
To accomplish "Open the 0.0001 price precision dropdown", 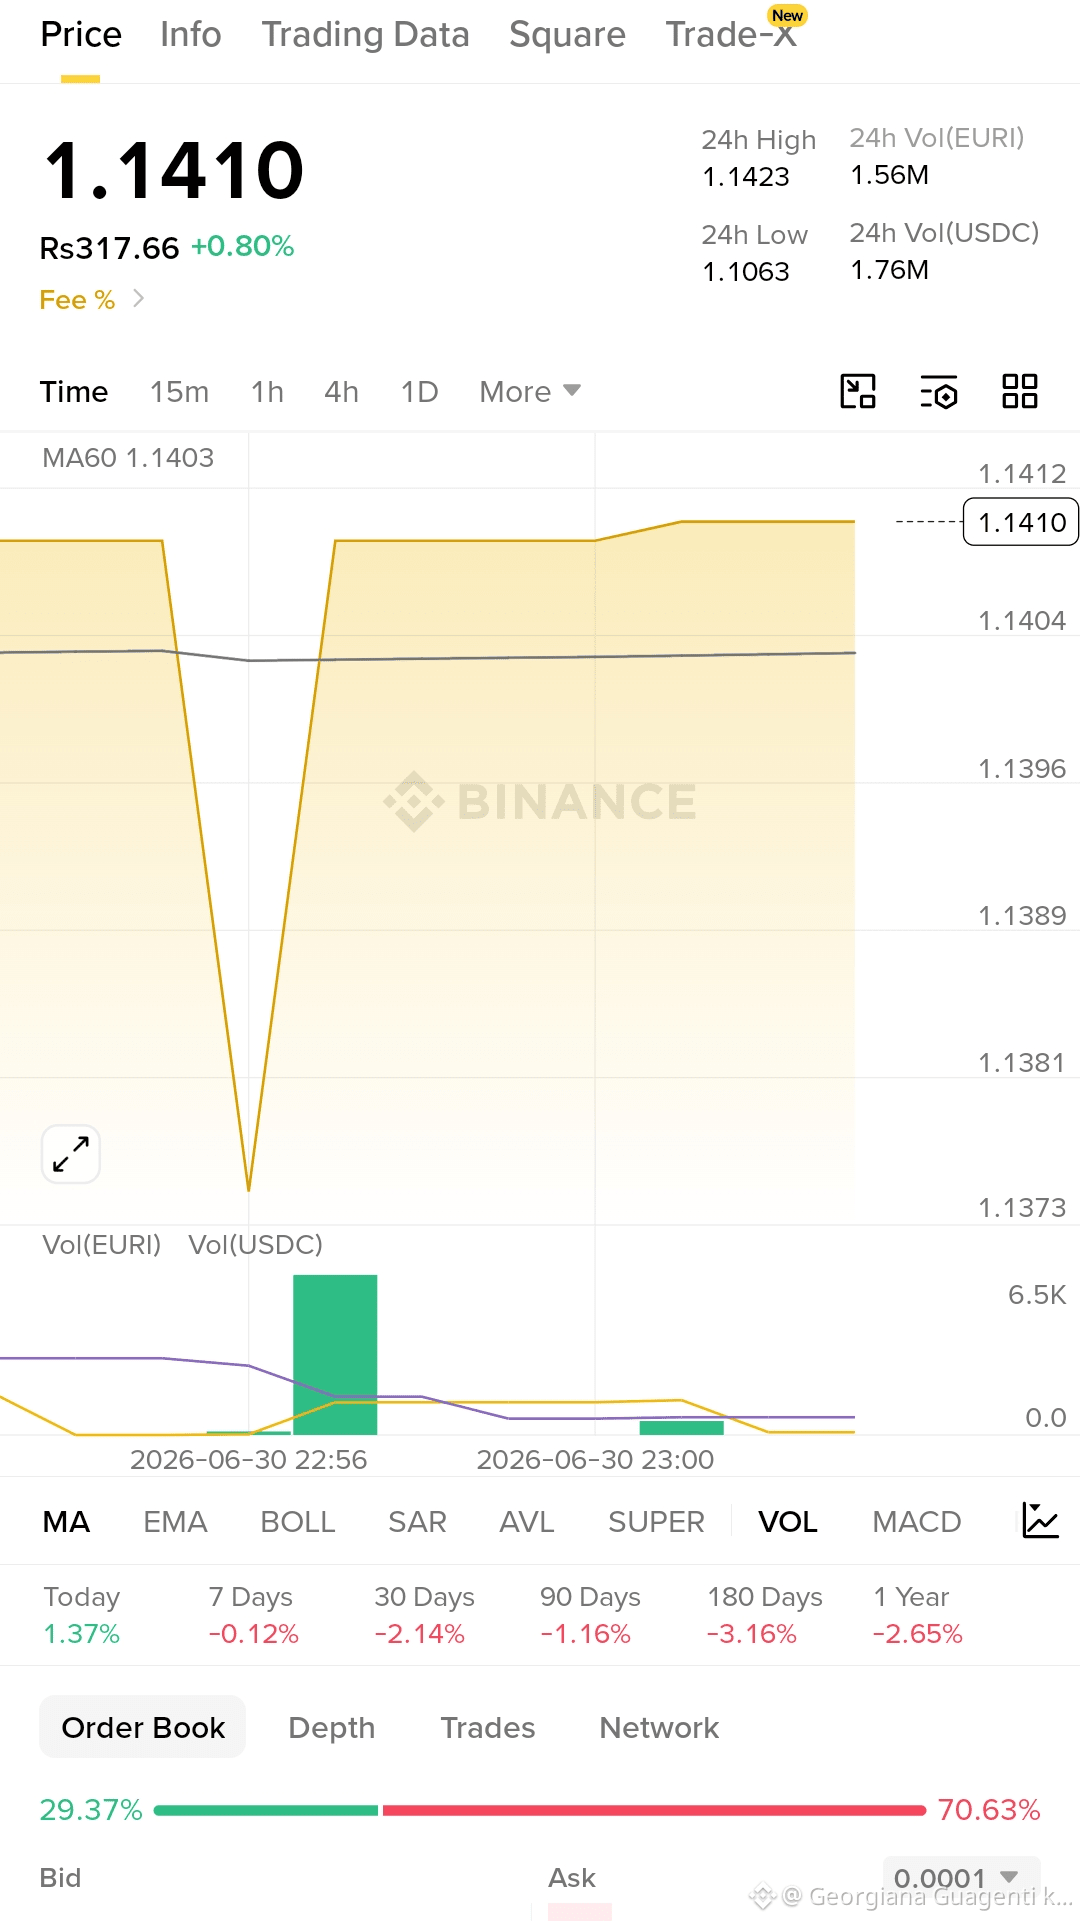I will click(x=961, y=1878).
